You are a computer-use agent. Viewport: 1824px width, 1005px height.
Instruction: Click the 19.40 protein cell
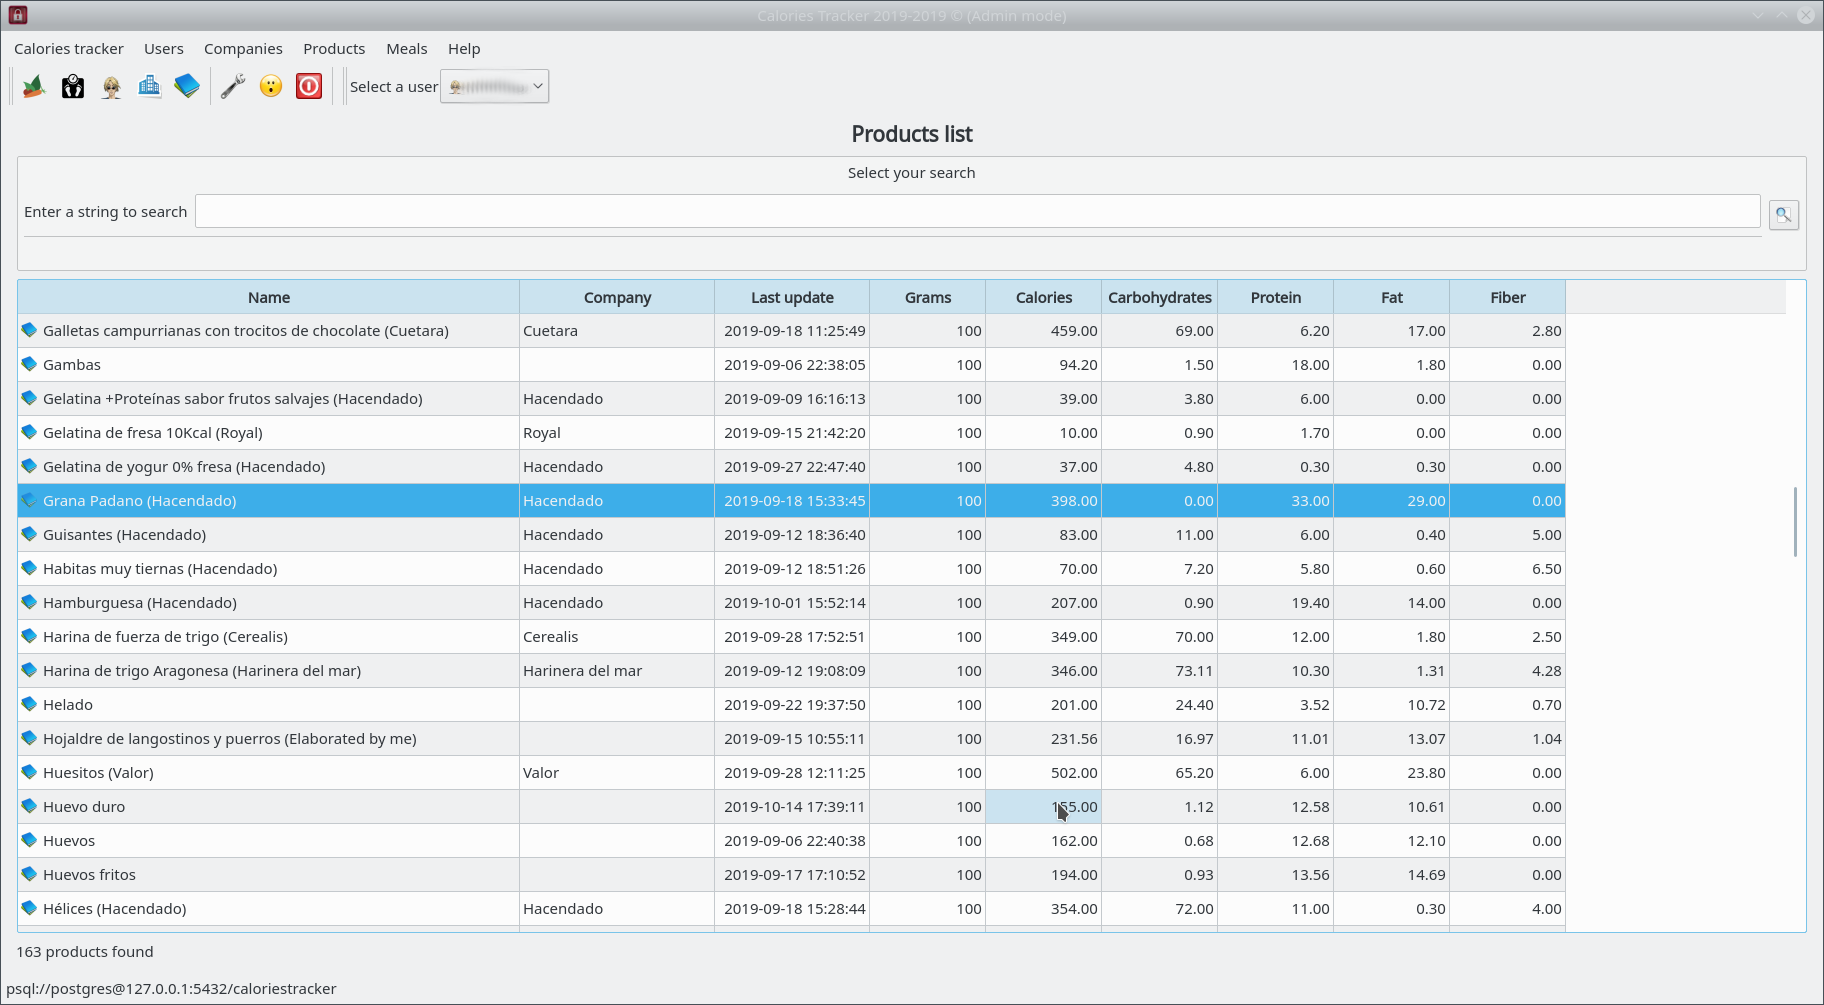1276,602
